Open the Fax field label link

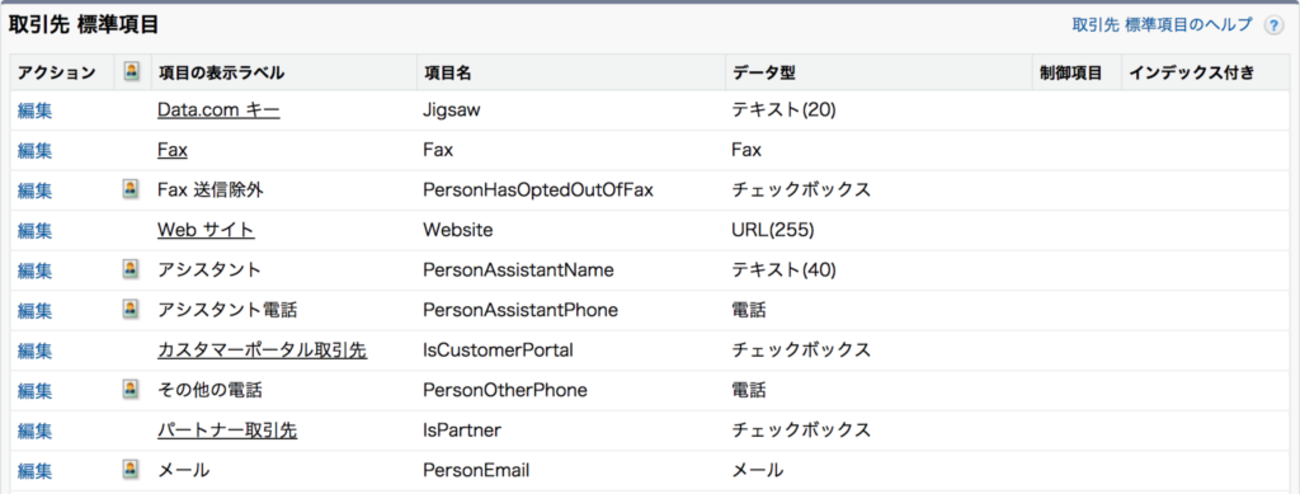(x=172, y=150)
